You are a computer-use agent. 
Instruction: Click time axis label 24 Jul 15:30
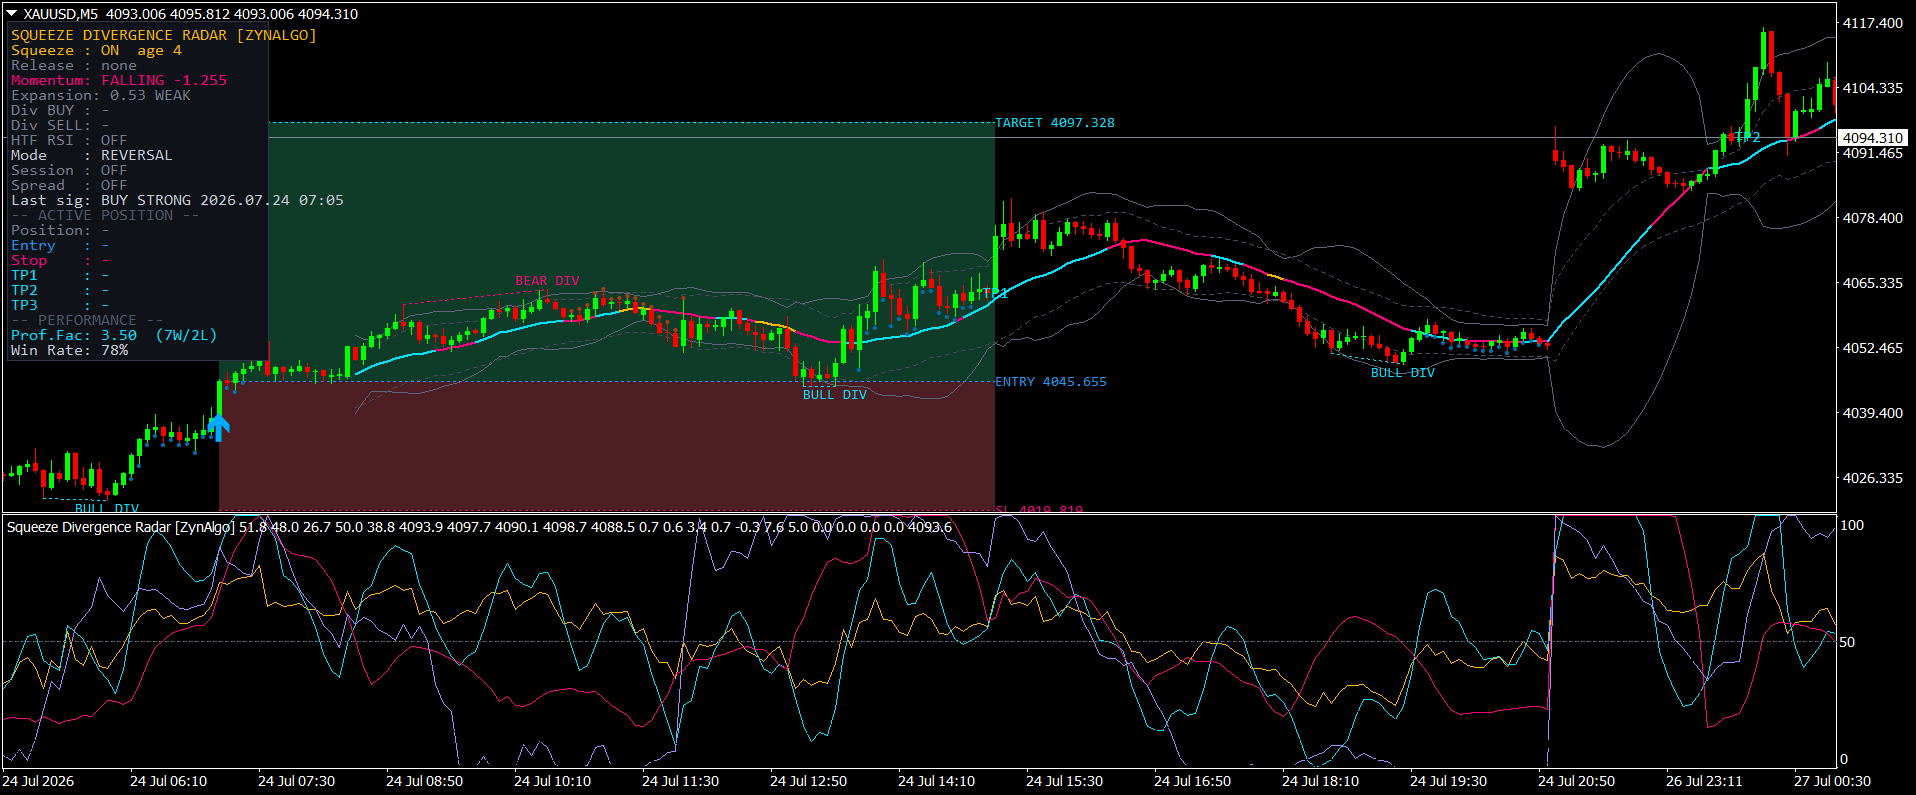(1064, 781)
